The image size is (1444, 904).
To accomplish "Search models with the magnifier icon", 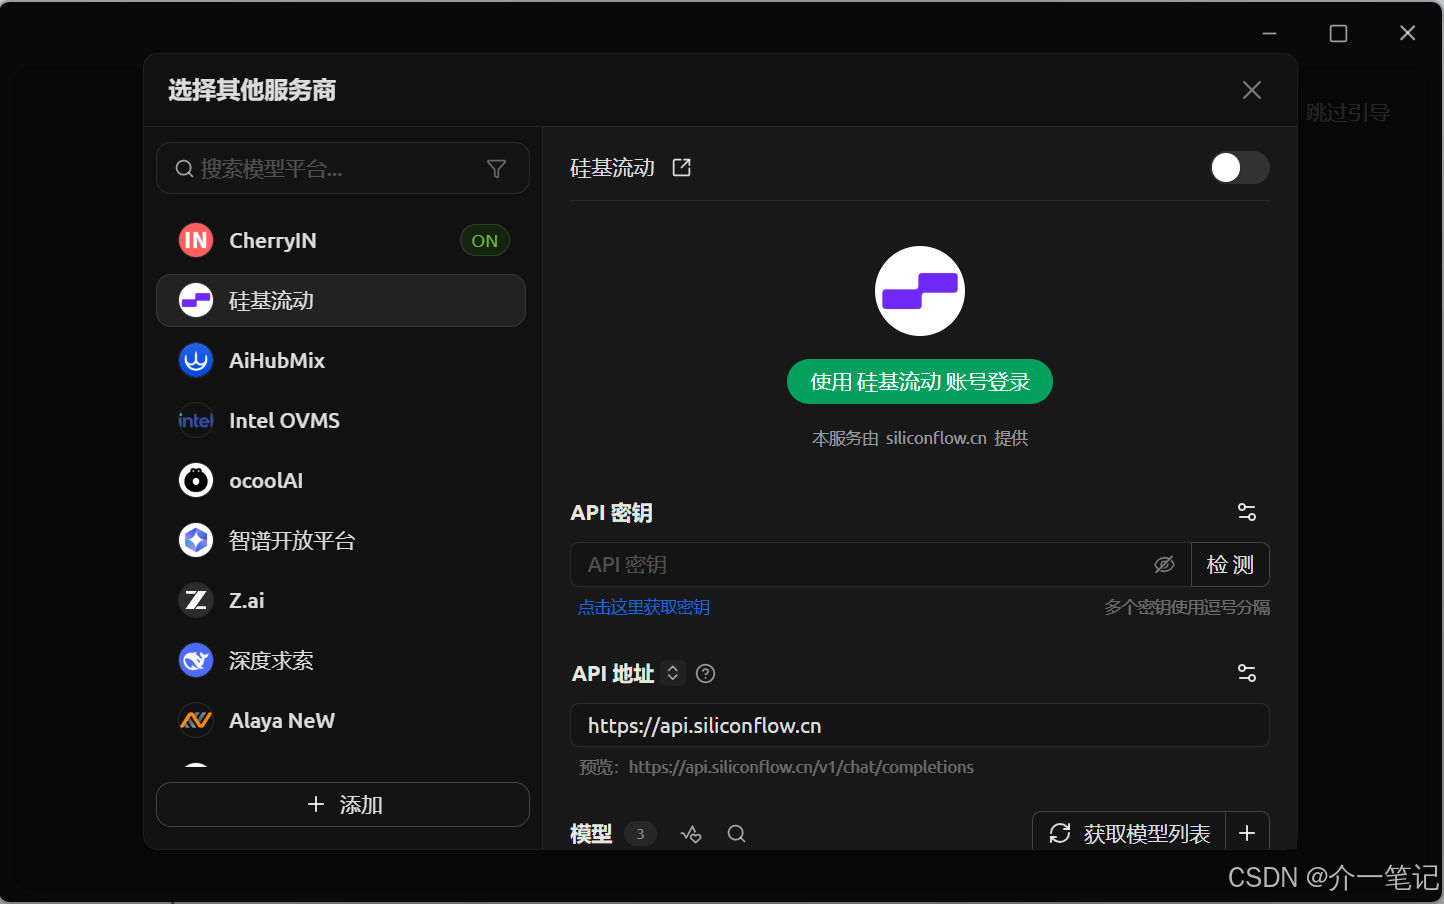I will point(737,834).
